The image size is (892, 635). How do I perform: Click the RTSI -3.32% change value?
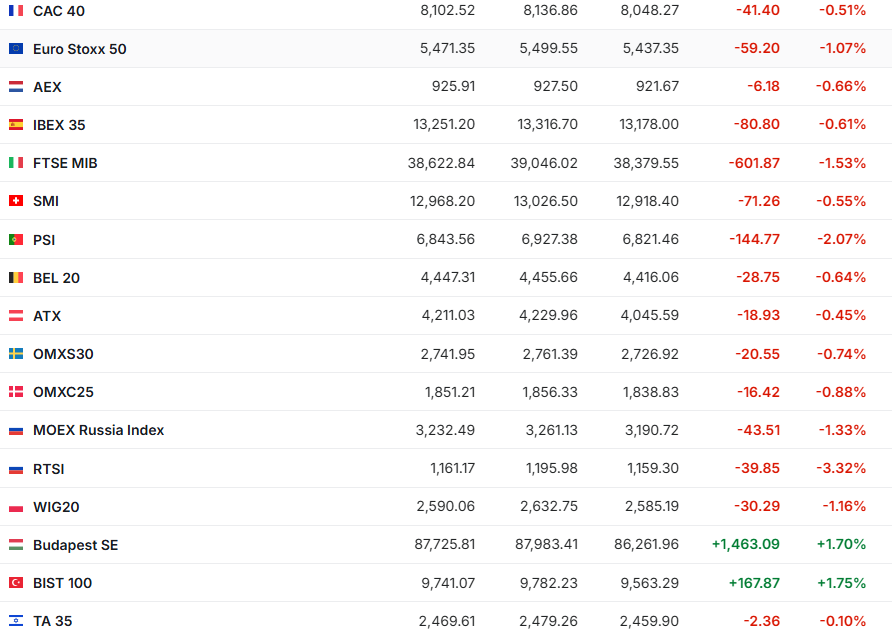click(842, 469)
